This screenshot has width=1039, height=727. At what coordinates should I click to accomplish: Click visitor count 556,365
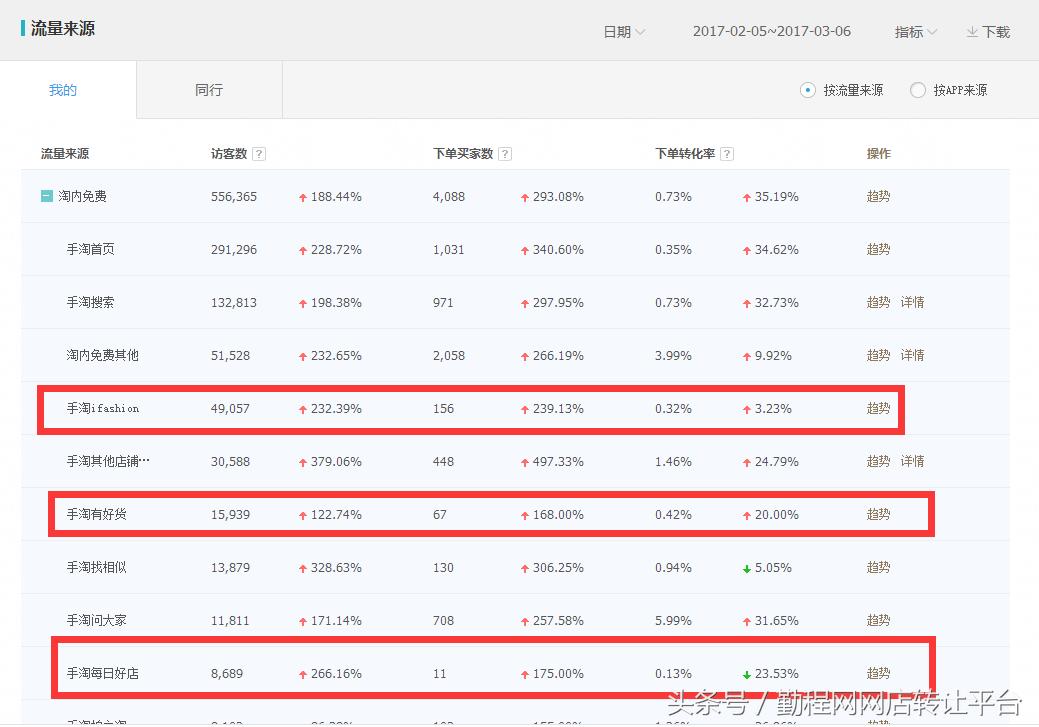(x=233, y=197)
